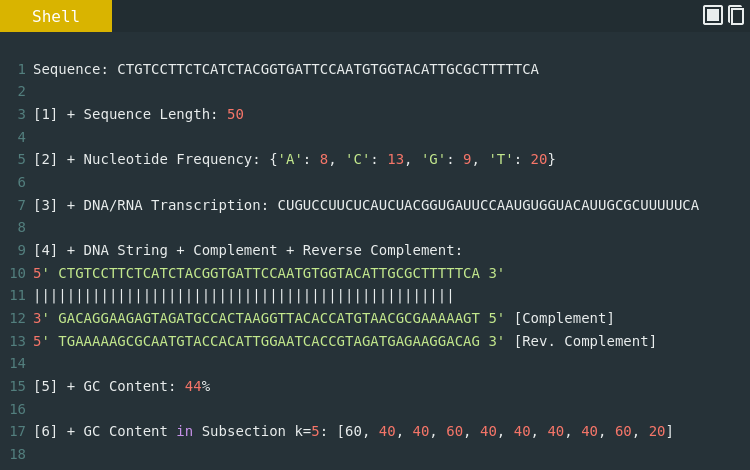Click the GC Content value 44%
750x470 pixels.
point(198,386)
